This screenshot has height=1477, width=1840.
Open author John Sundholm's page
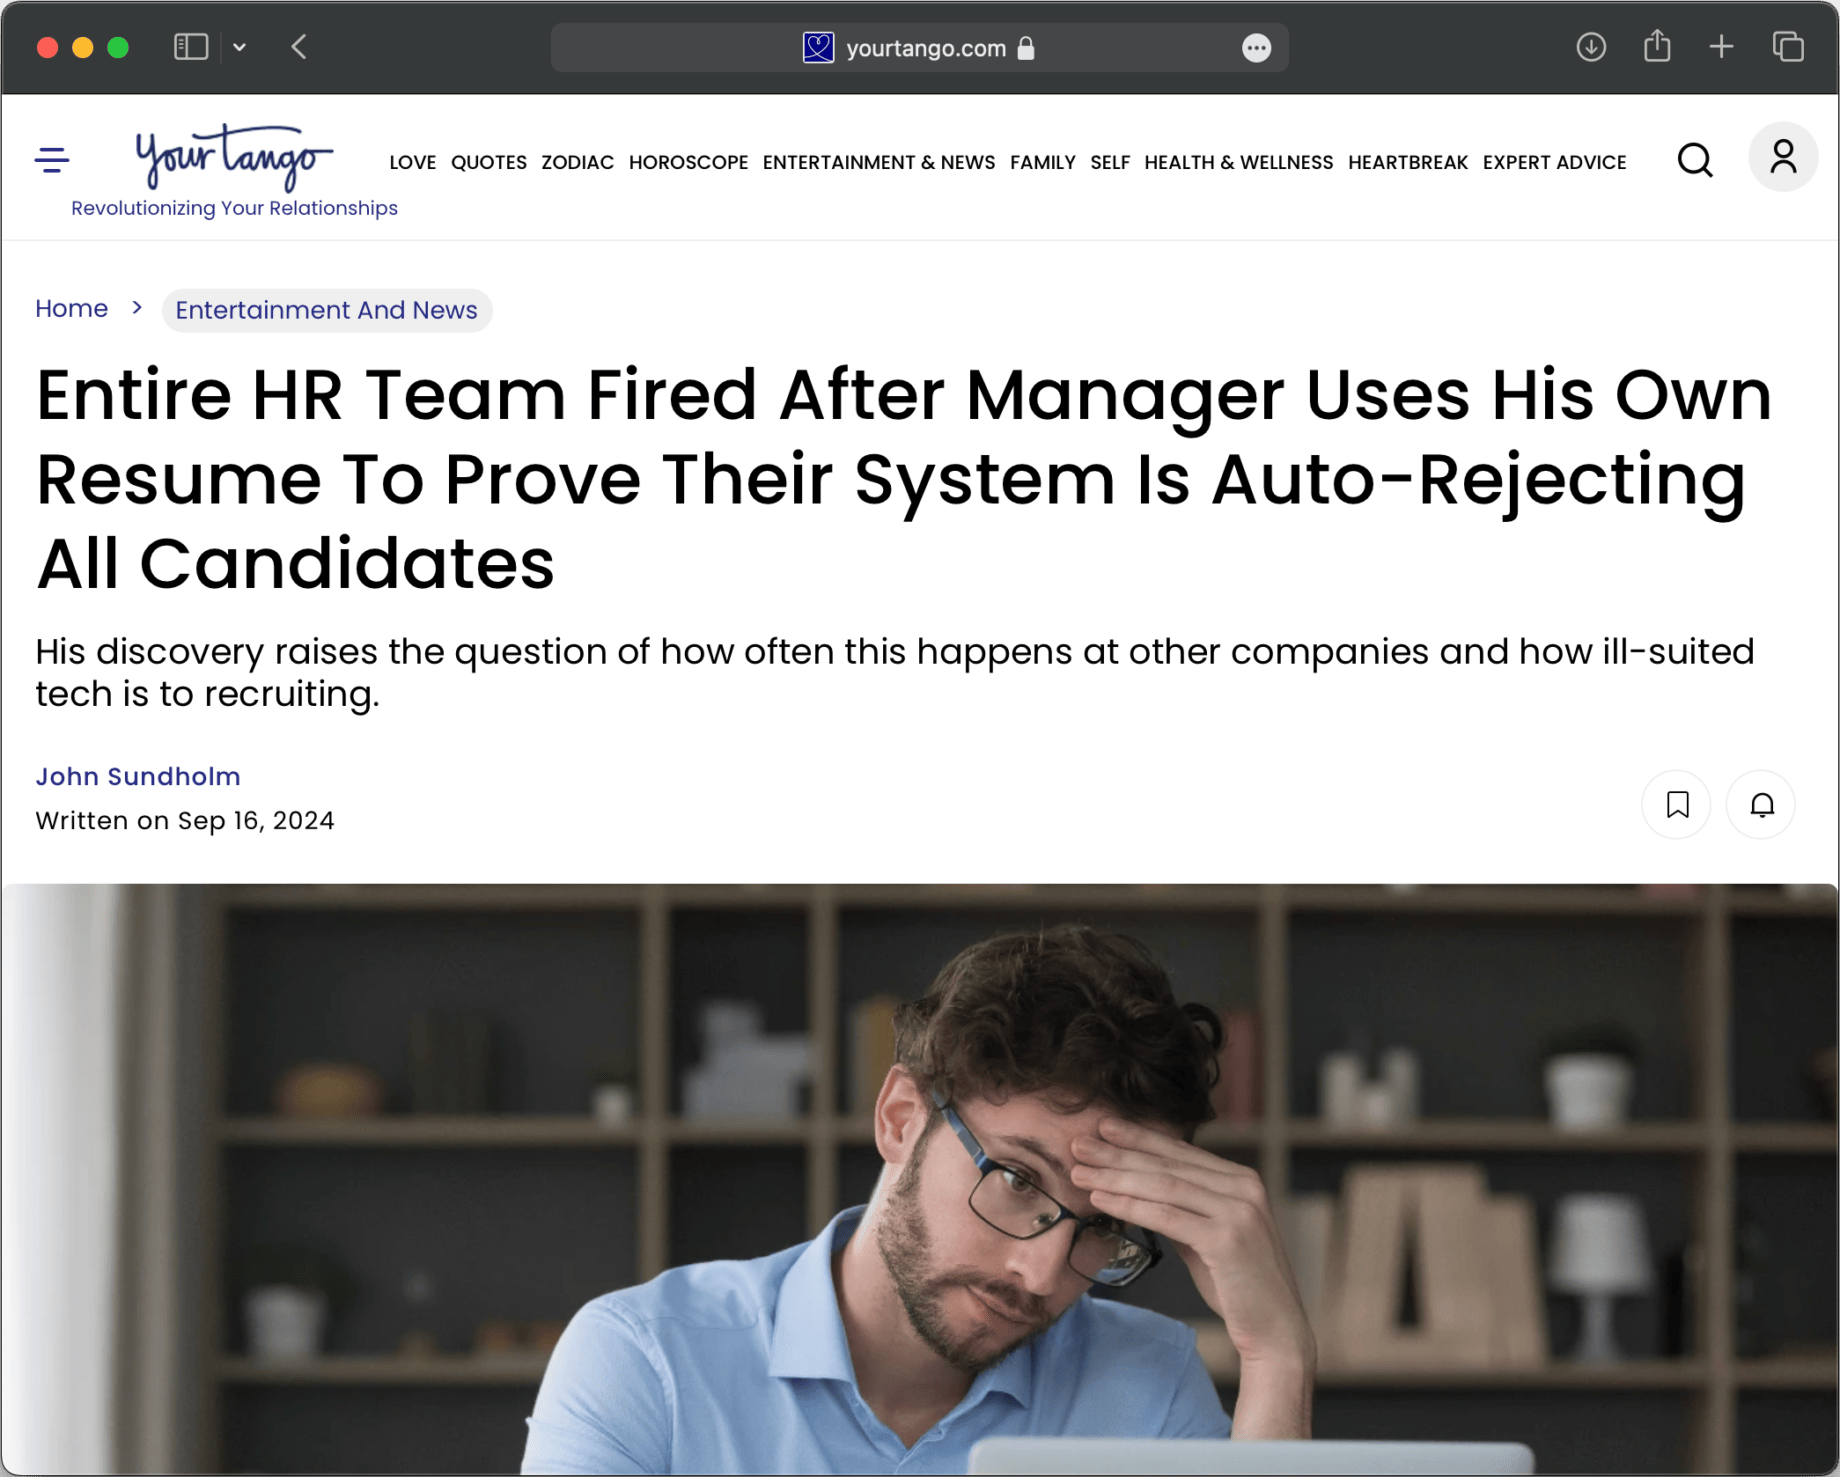(138, 776)
